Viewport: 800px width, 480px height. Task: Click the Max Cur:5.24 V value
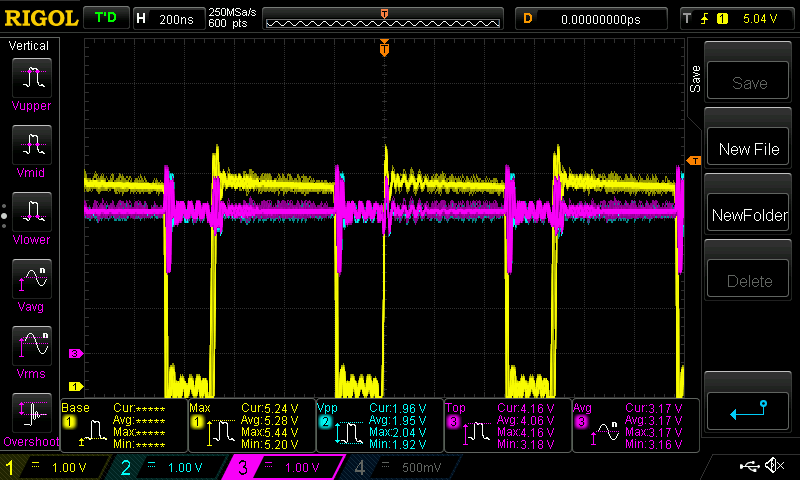click(270, 408)
